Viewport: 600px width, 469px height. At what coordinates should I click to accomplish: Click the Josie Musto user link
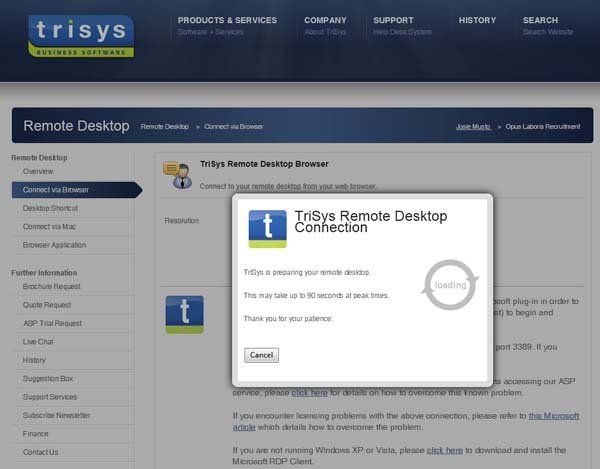[x=473, y=127]
